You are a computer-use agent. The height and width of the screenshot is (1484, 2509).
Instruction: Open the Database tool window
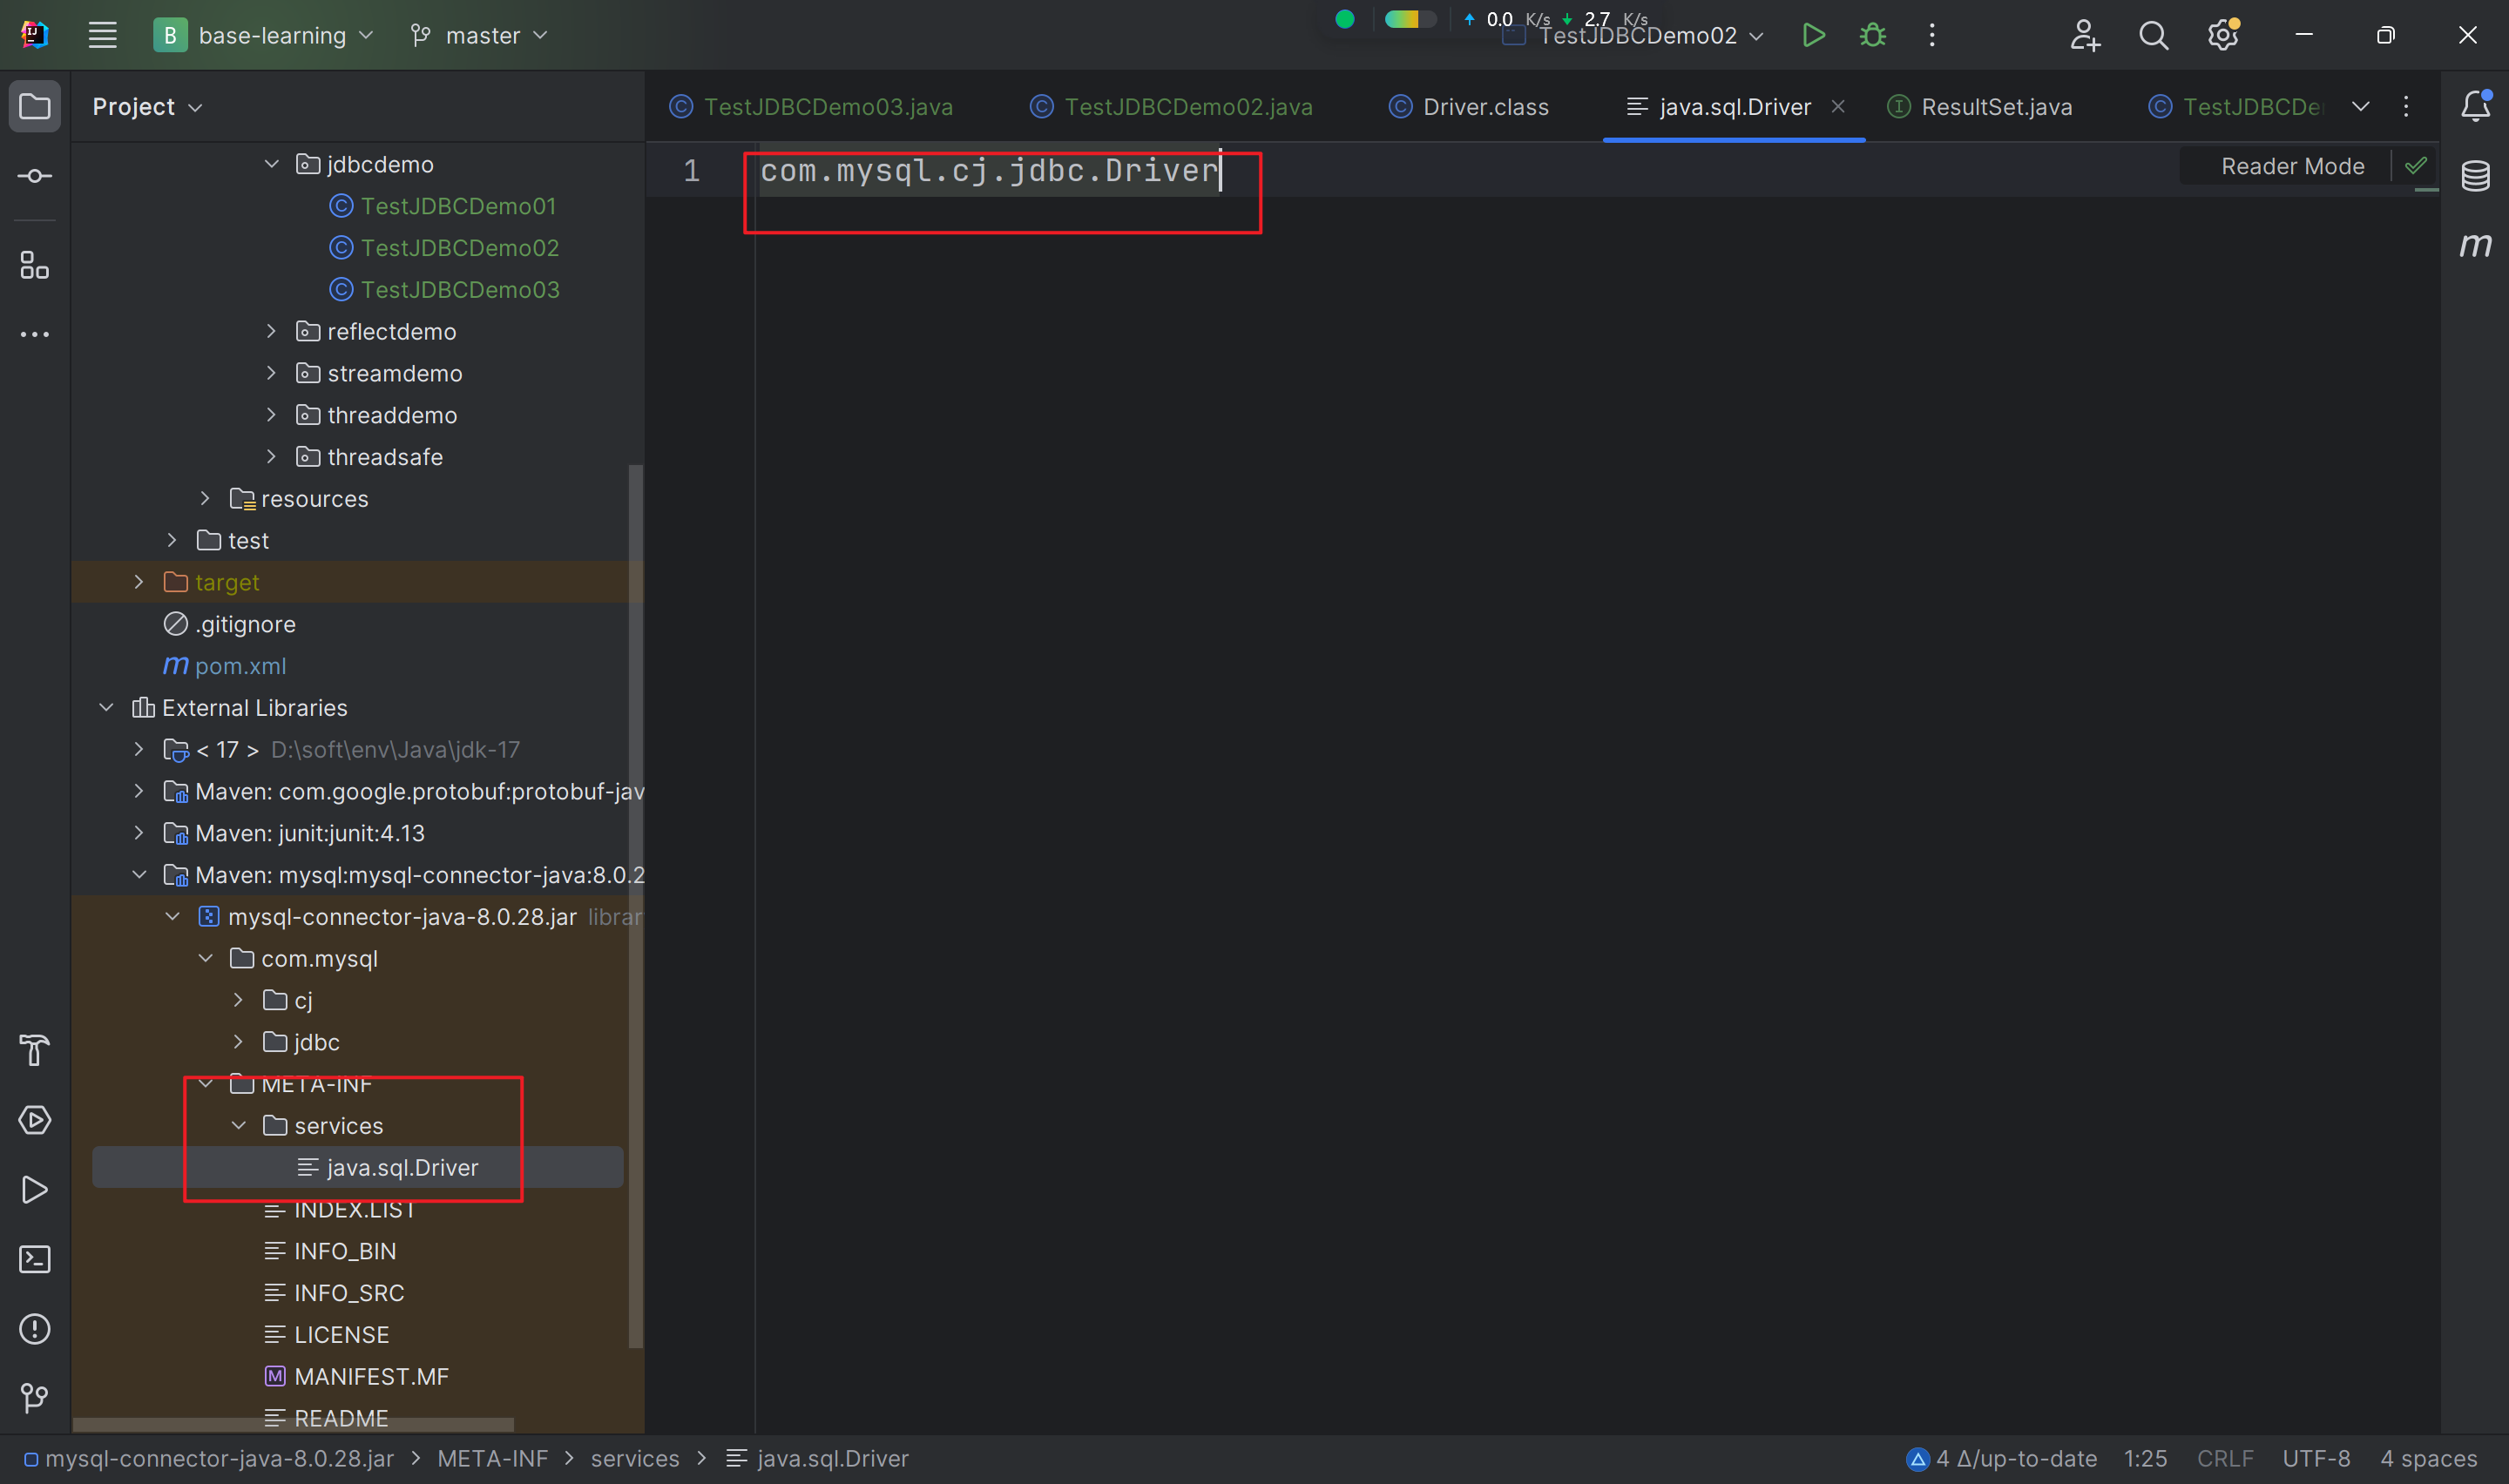pyautogui.click(x=2475, y=176)
